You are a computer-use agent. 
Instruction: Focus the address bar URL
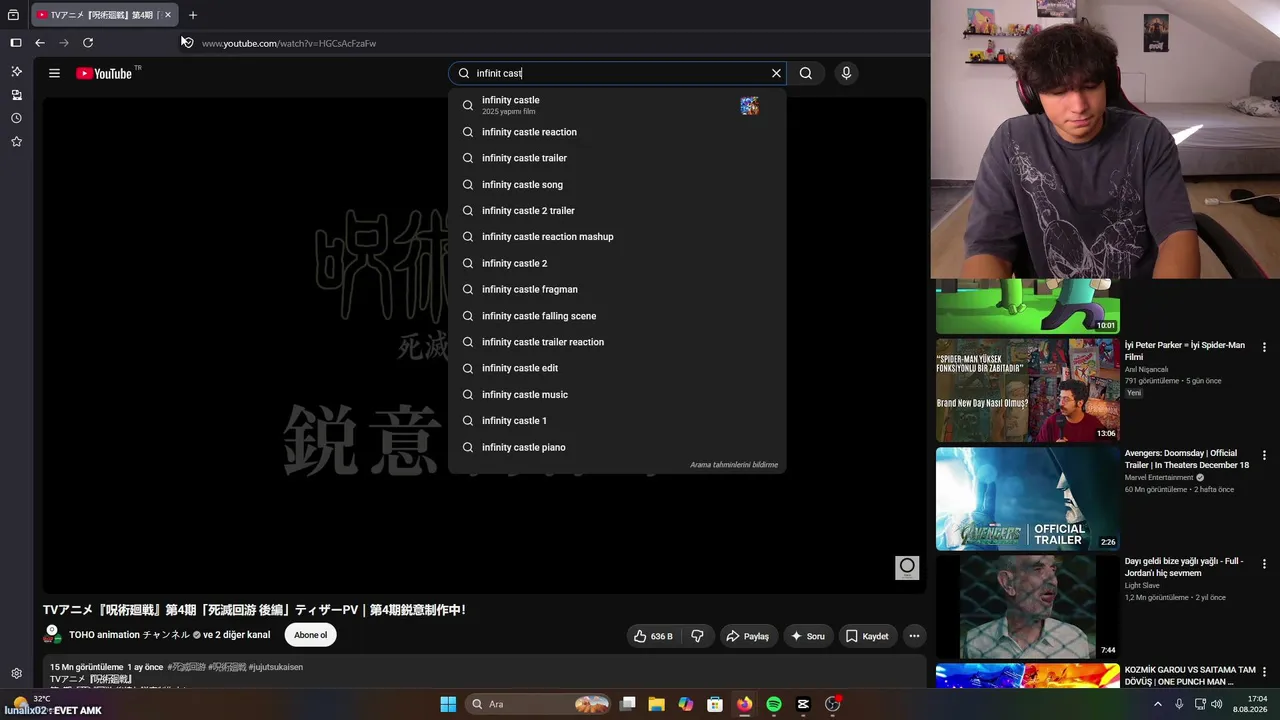click(x=289, y=44)
